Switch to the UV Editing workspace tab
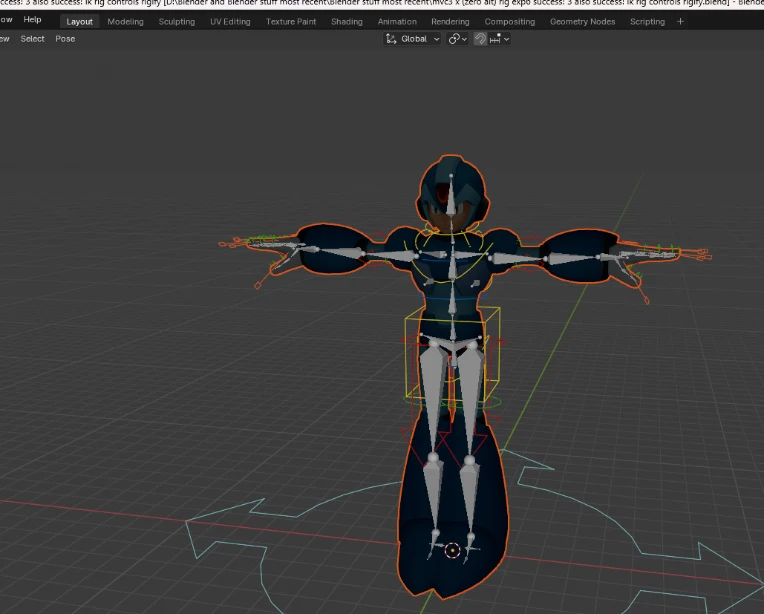 230,21
